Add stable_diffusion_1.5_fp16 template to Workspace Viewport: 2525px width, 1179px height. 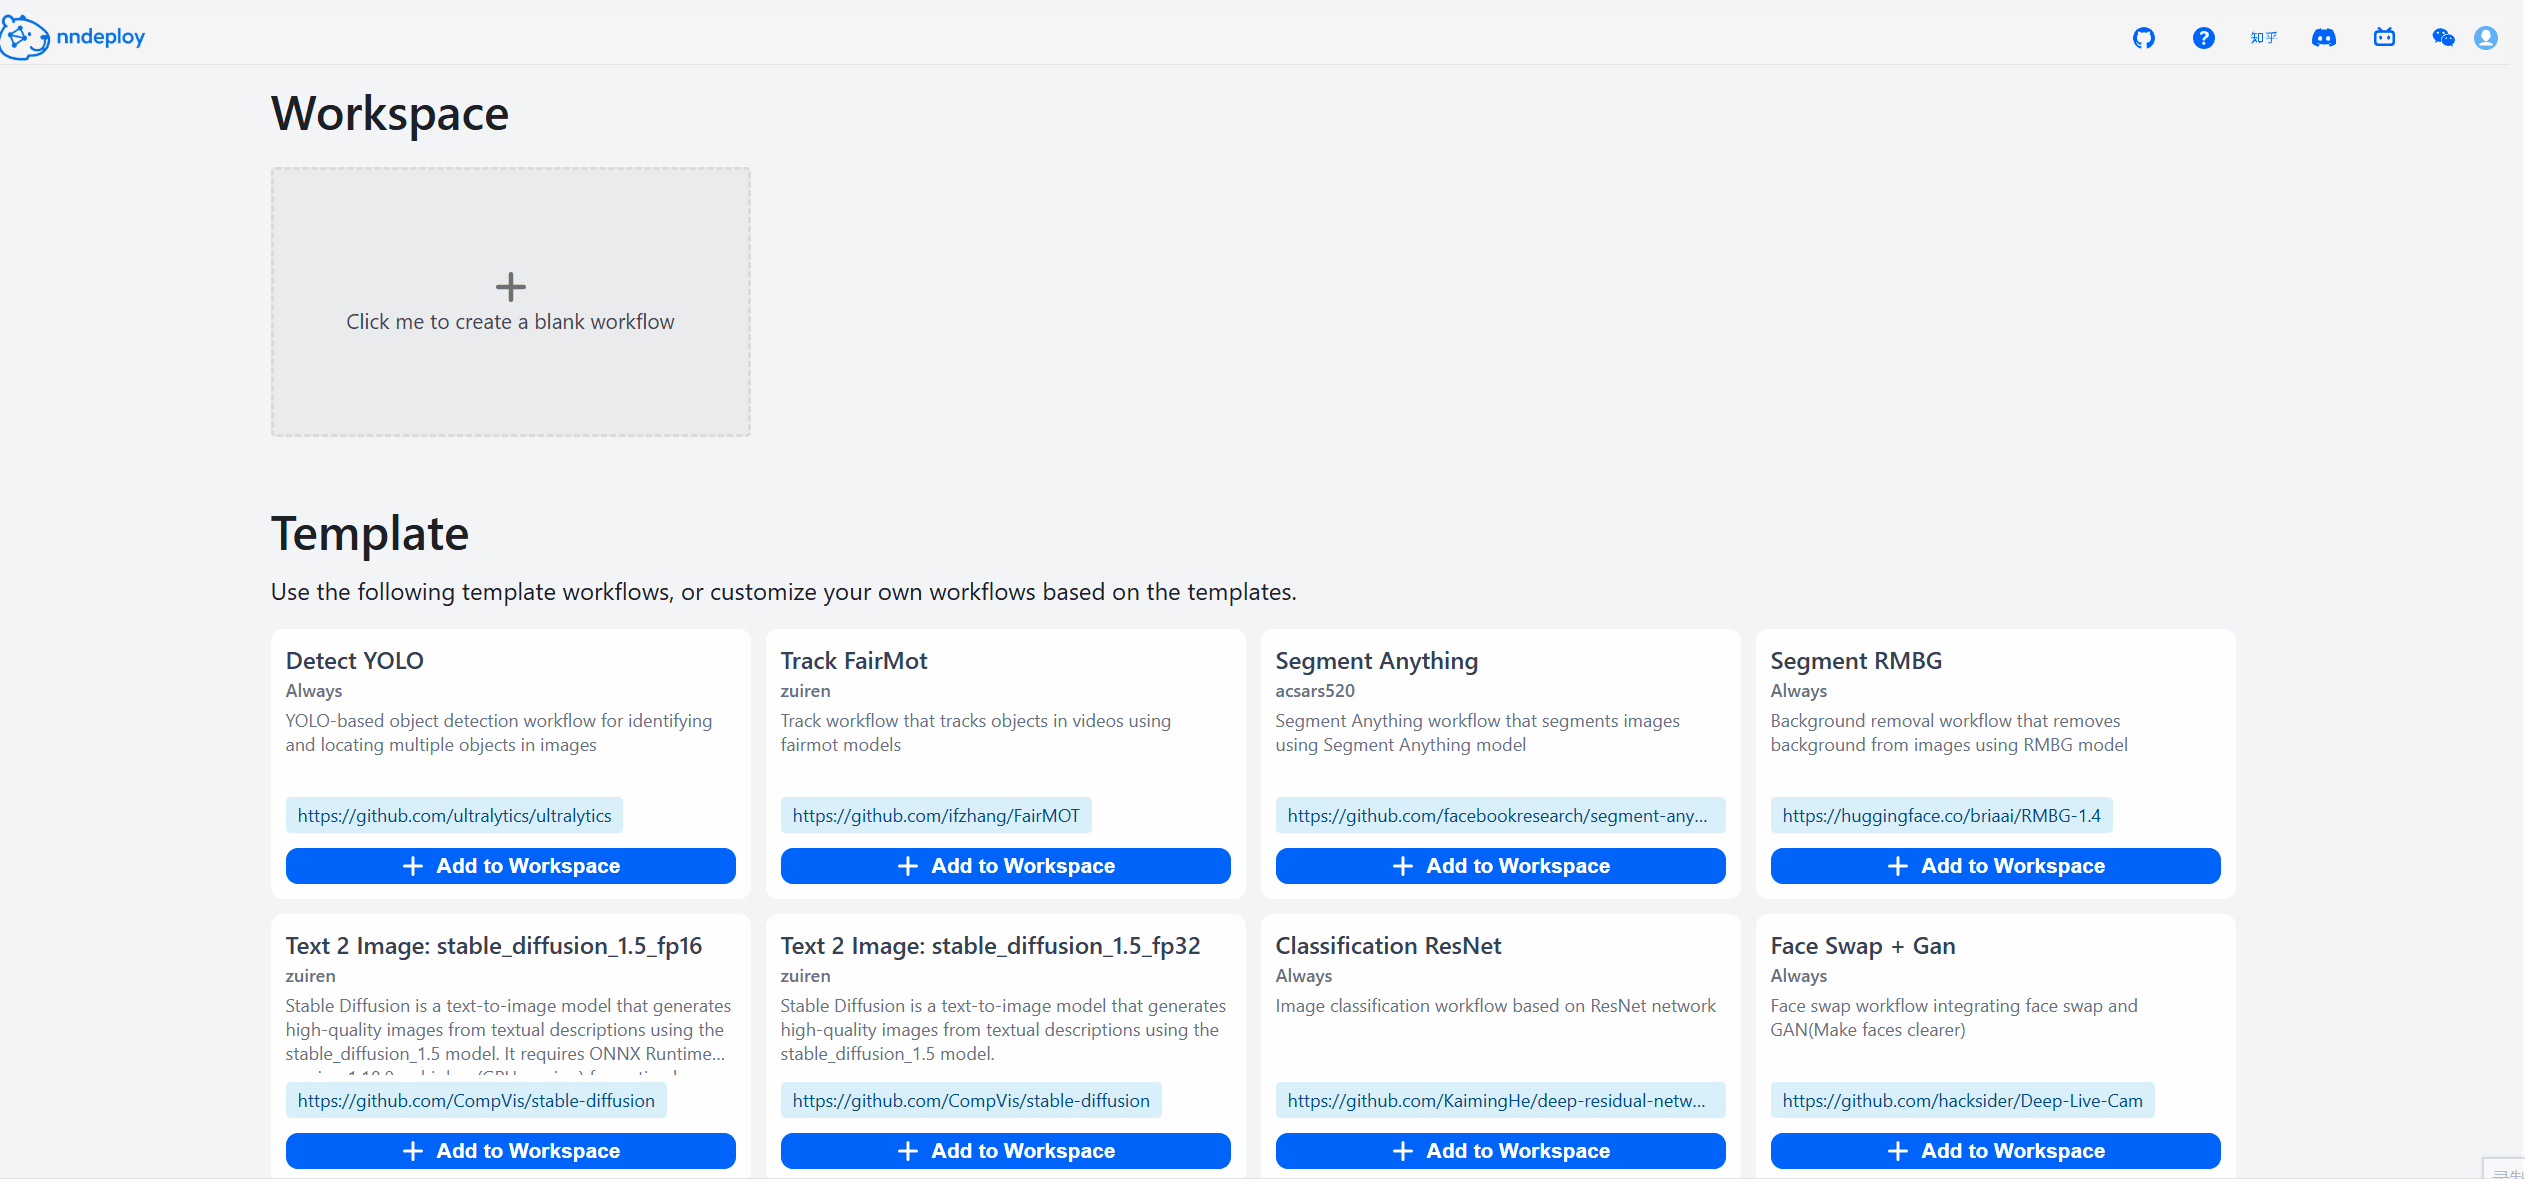510,1151
